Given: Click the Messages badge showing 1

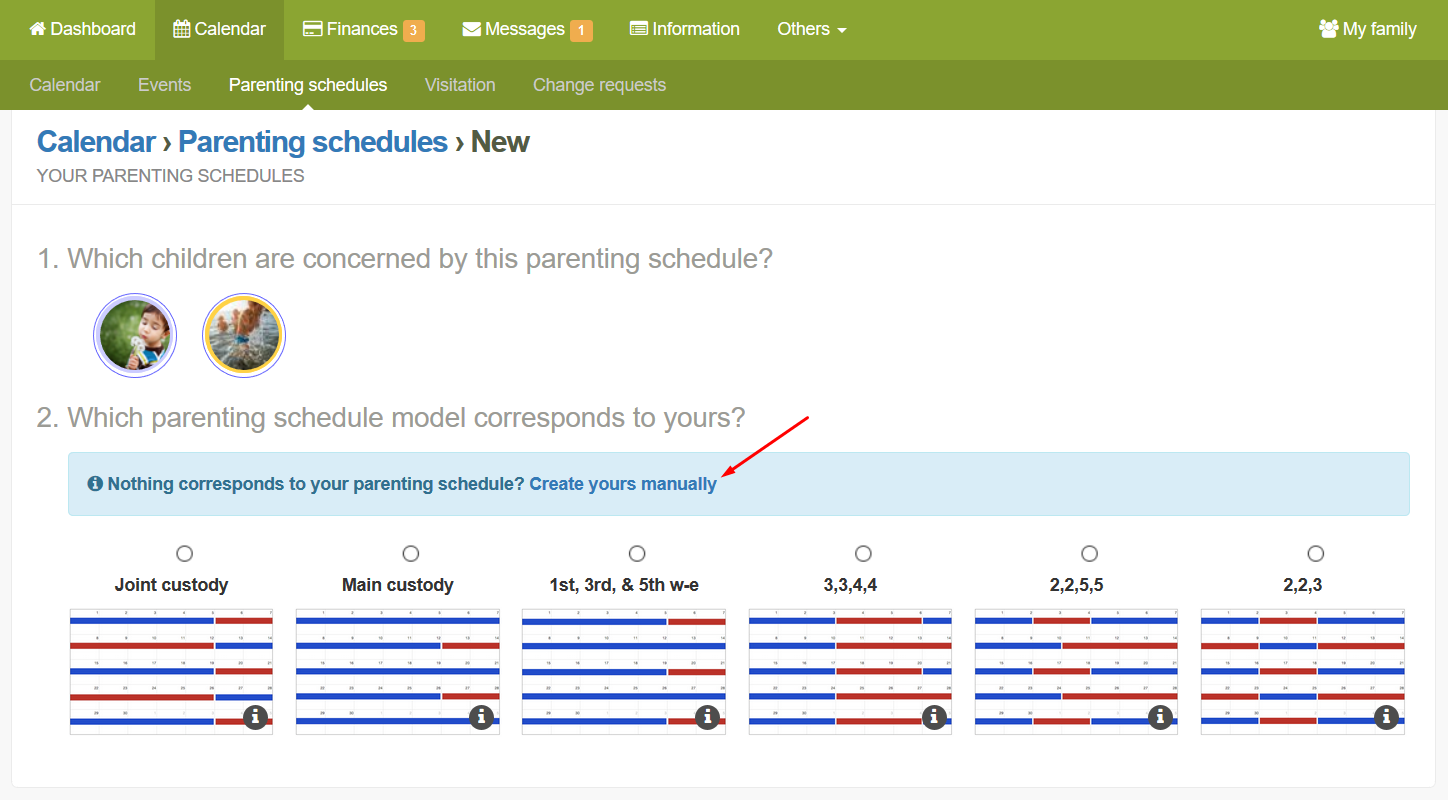Looking at the screenshot, I should click(x=581, y=30).
